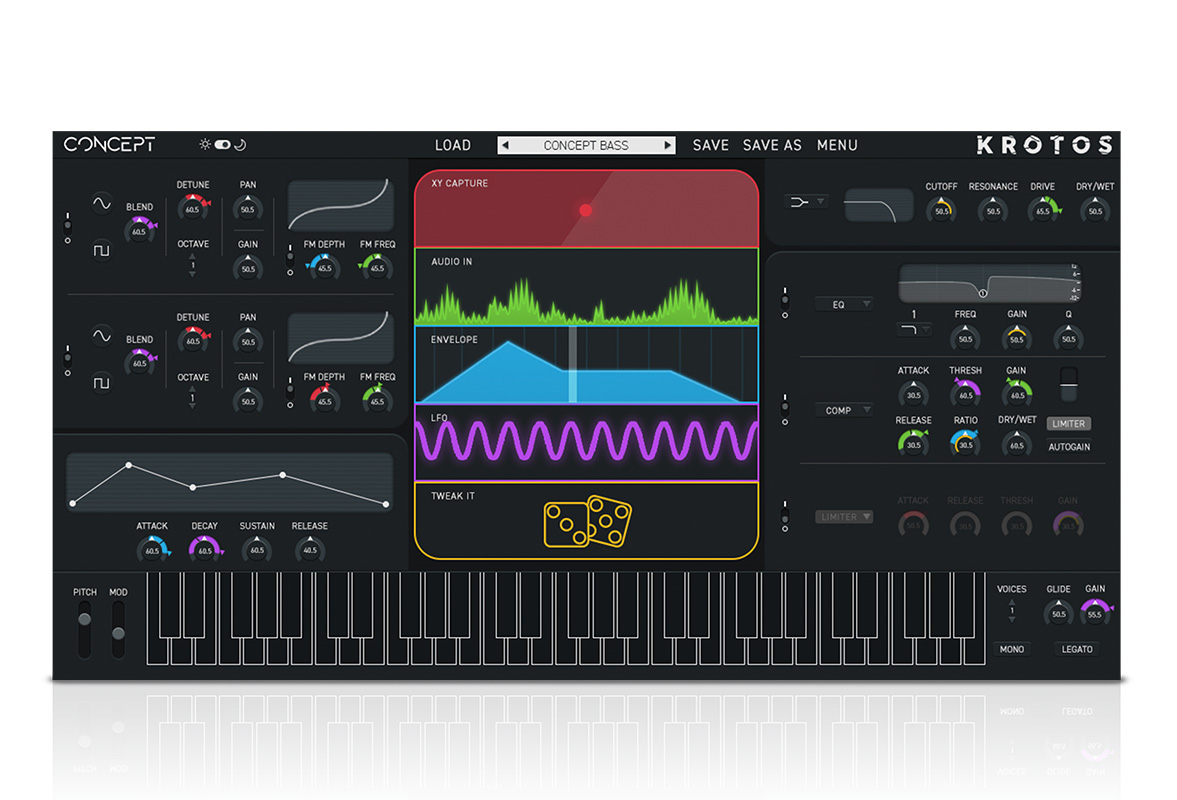The image size is (1177, 800).
Task: Select the sine waveform in the bottom oscillator
Action: pos(101,335)
